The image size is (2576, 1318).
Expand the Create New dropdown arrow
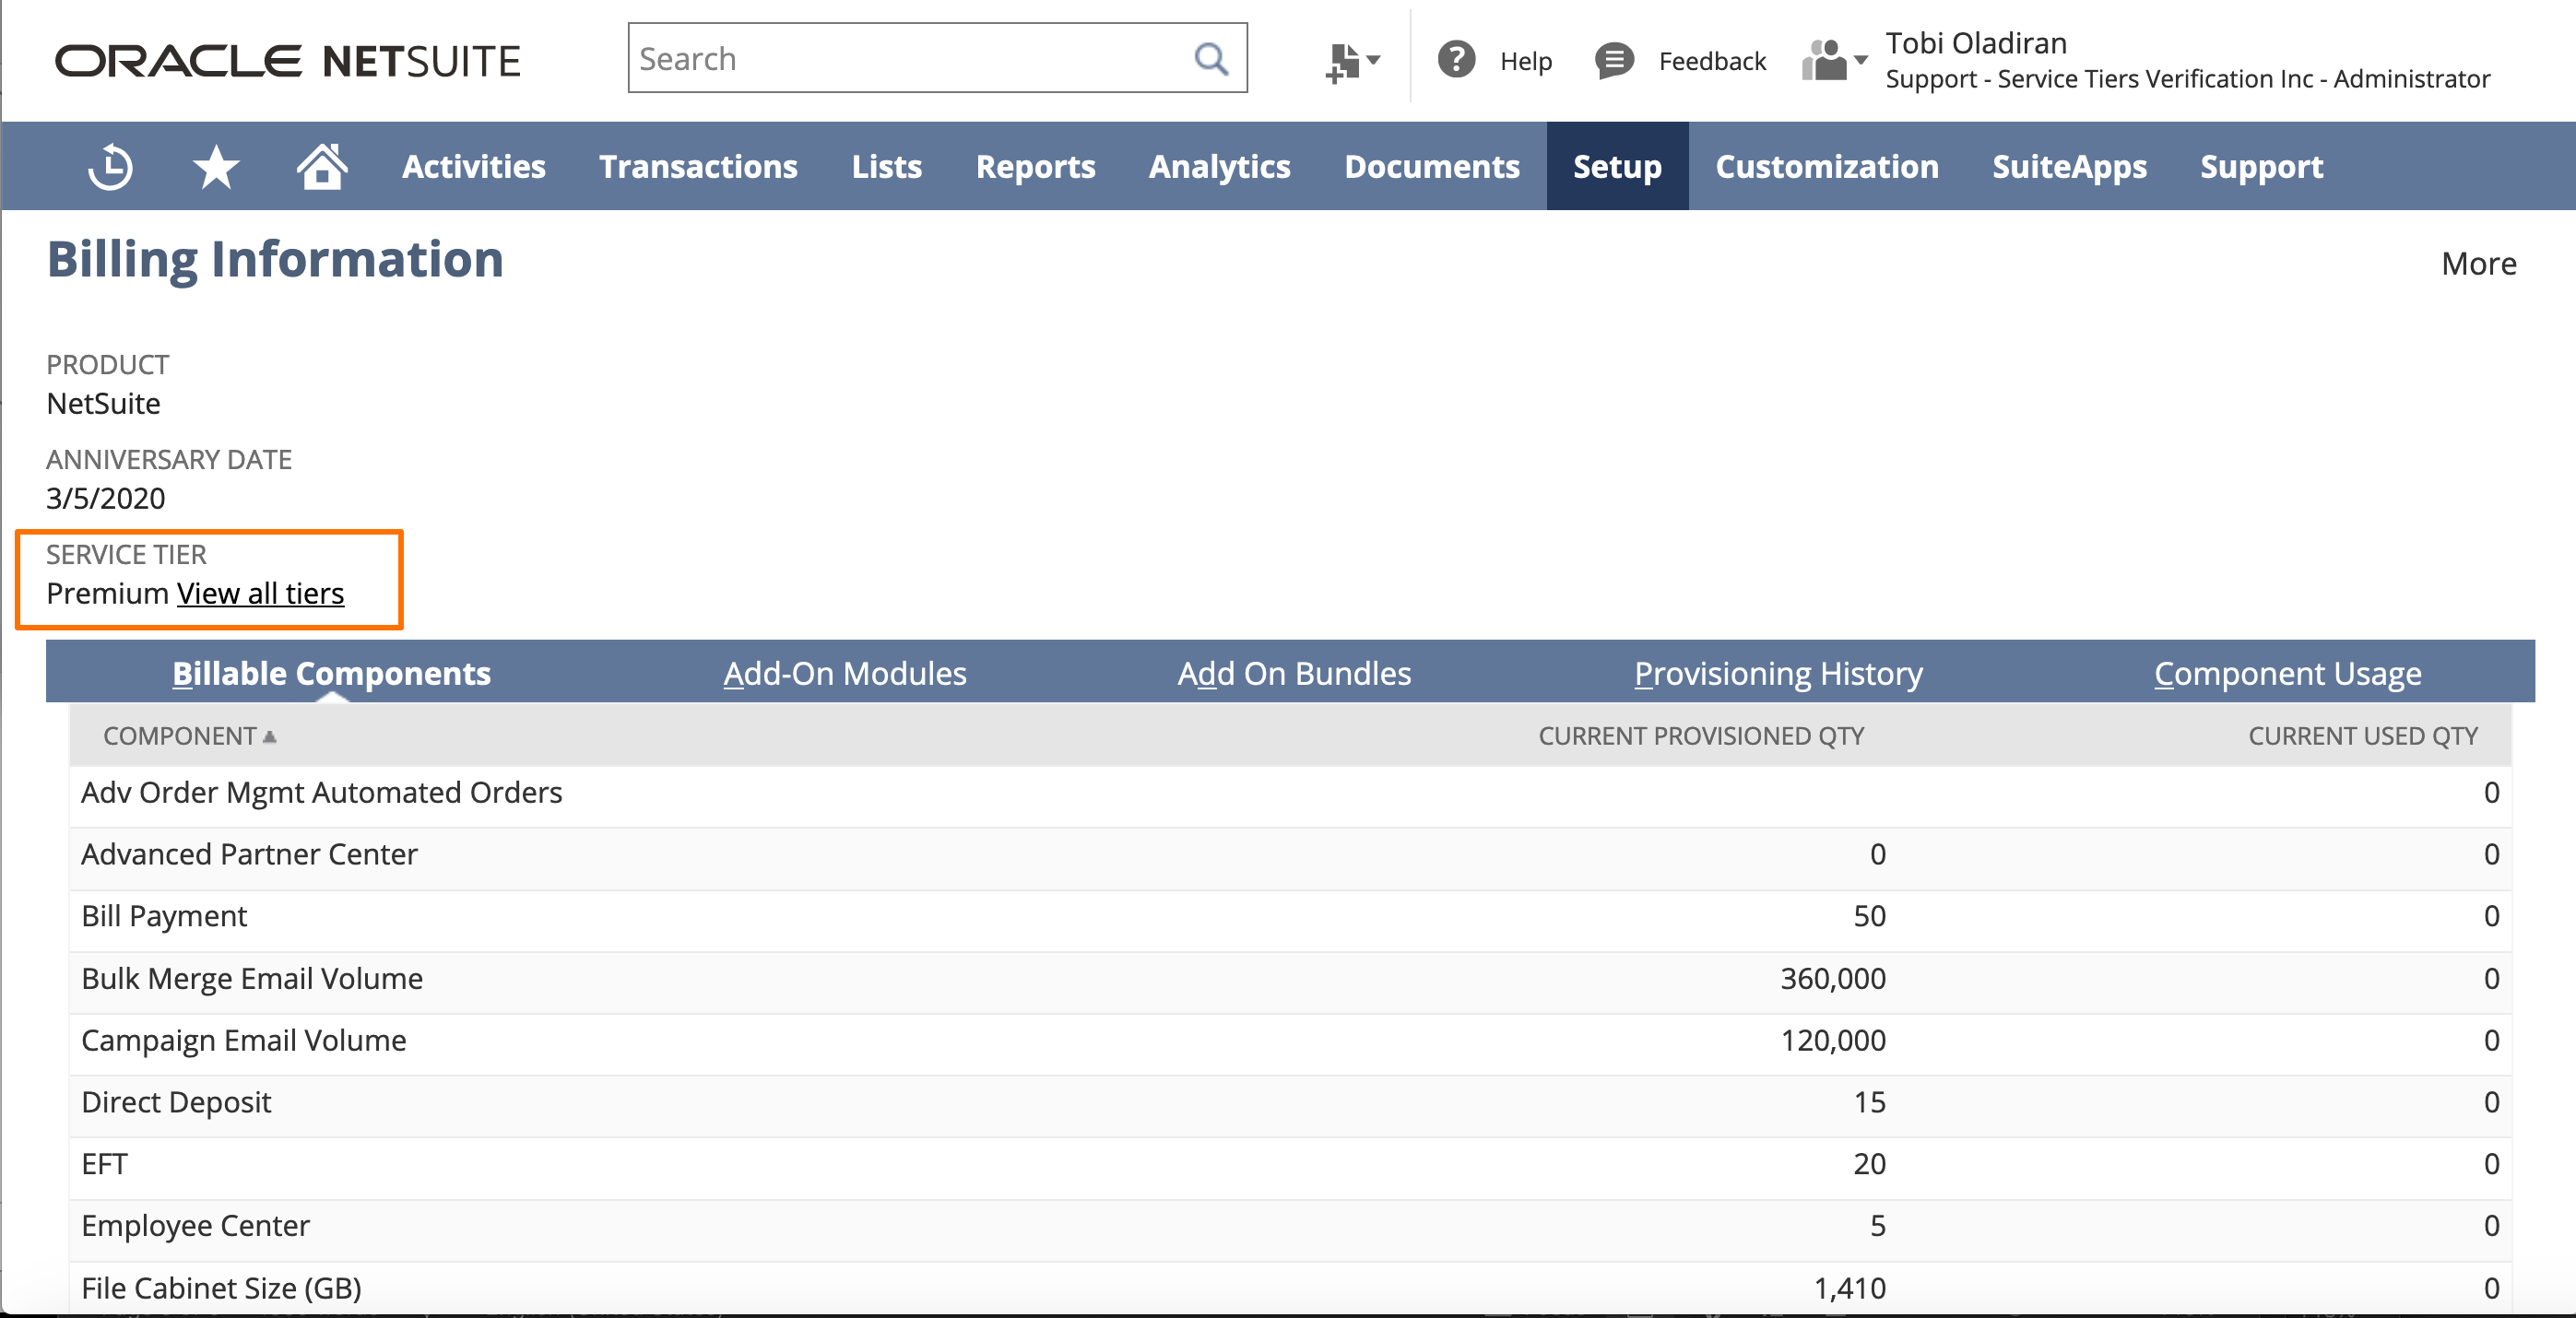[1374, 60]
